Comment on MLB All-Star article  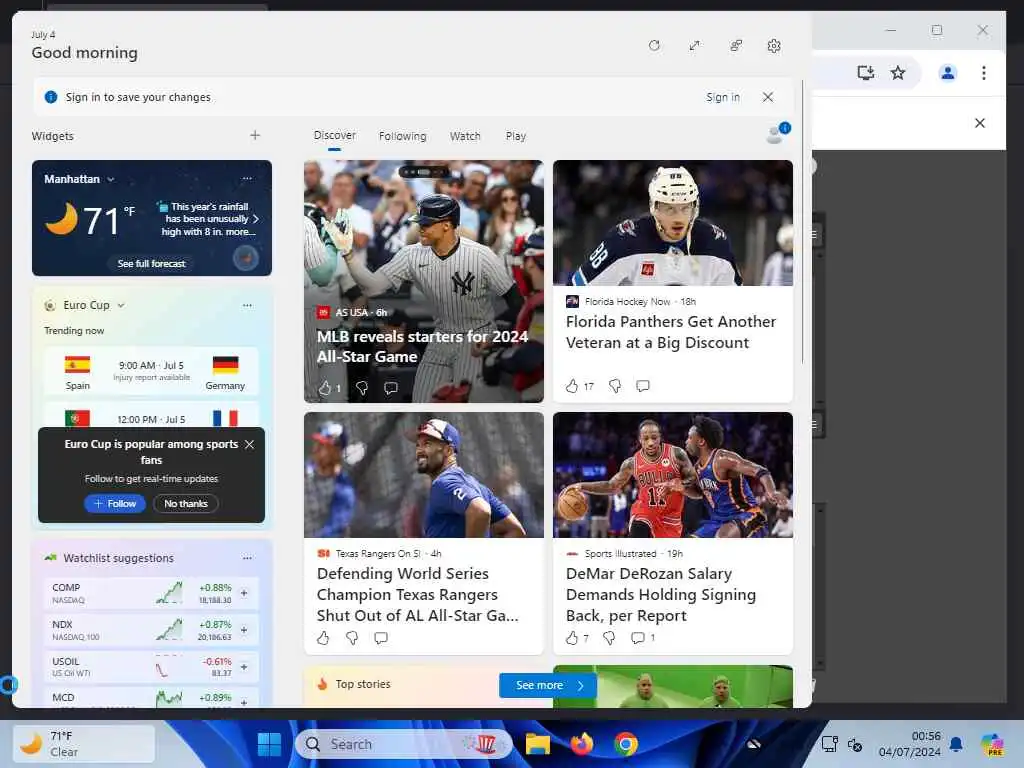(x=391, y=388)
